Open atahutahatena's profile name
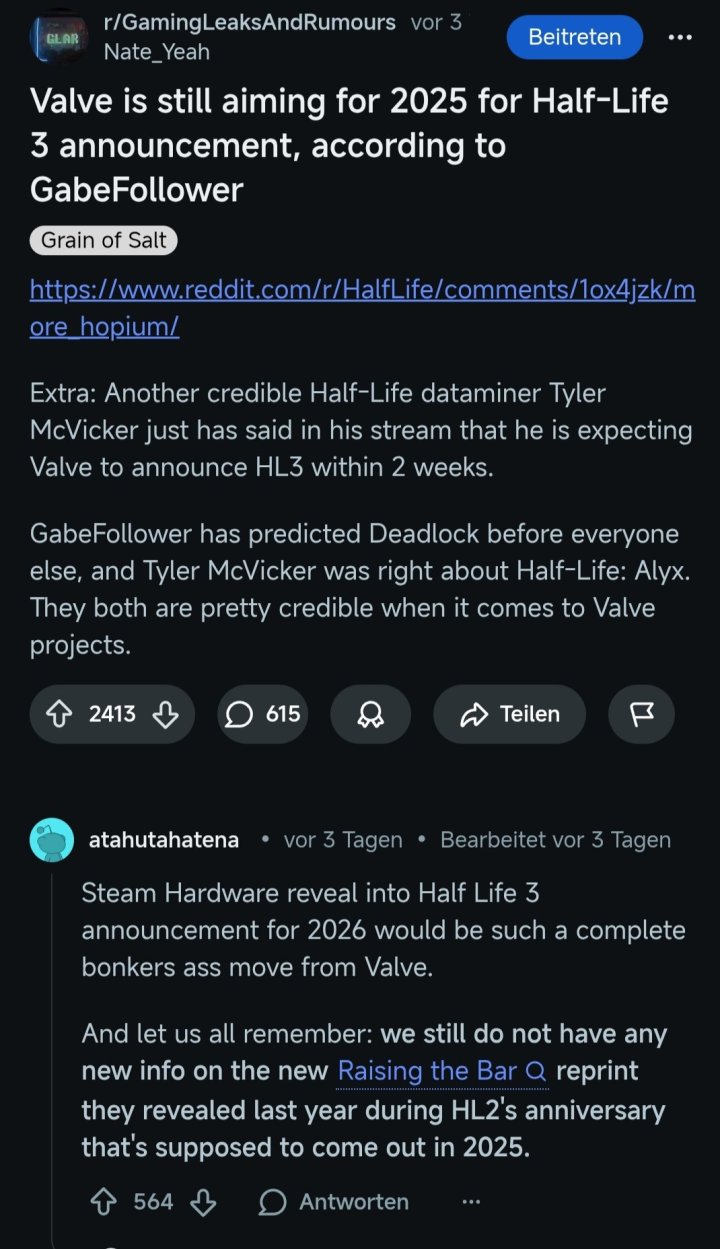Image resolution: width=720 pixels, height=1249 pixels. (164, 840)
